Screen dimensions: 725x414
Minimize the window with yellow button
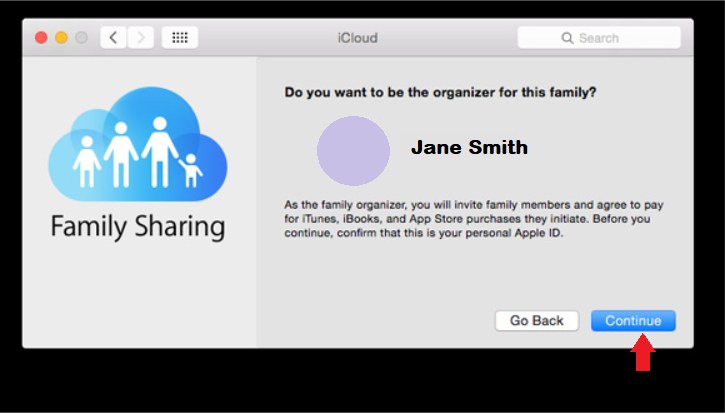(61, 37)
